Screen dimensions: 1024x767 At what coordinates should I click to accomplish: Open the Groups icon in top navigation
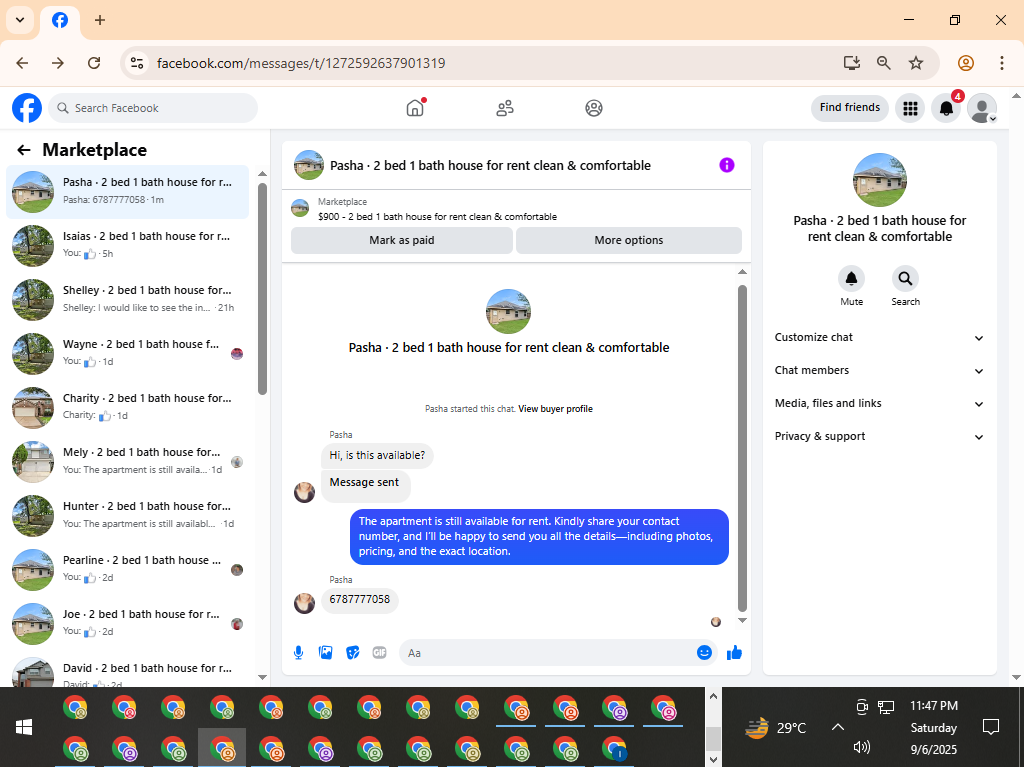594,108
